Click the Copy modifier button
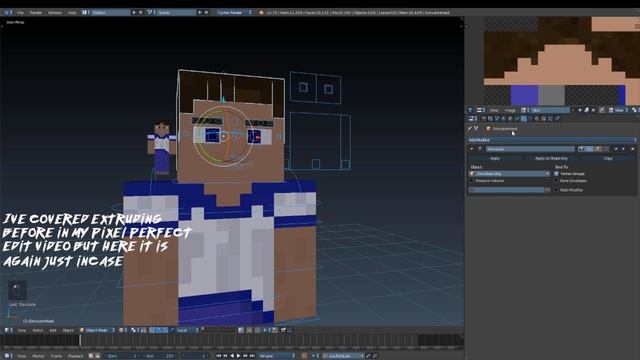Image resolution: width=640 pixels, height=360 pixels. point(608,158)
